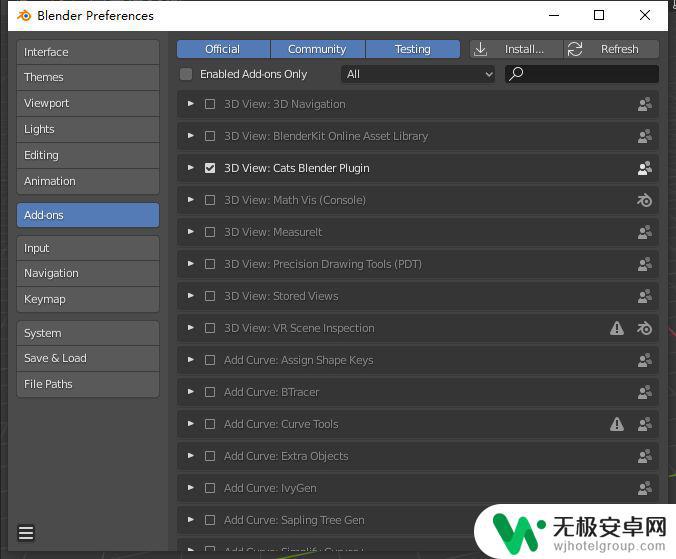Screen dimensions: 676x559
Task: Click Blender official icon on Math Vis row
Action: [645, 200]
